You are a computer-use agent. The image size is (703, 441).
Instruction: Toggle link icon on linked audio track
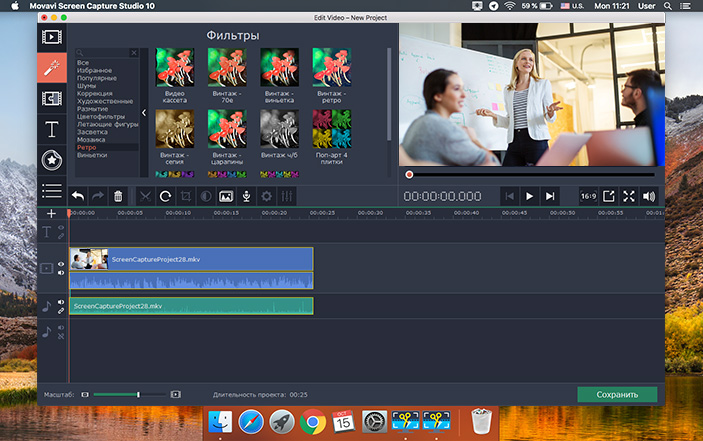pos(61,310)
